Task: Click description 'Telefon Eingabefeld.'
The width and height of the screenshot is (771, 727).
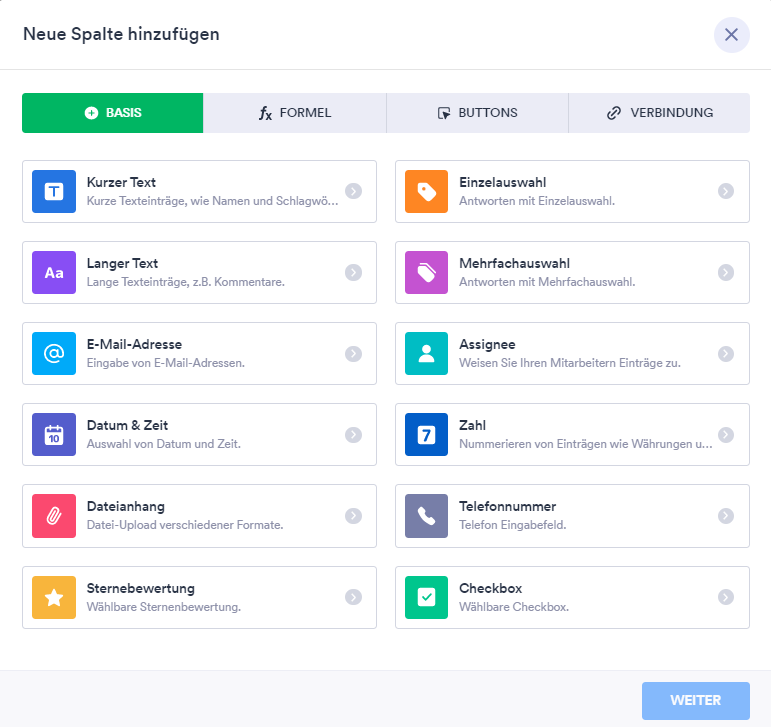Action: click(513, 525)
